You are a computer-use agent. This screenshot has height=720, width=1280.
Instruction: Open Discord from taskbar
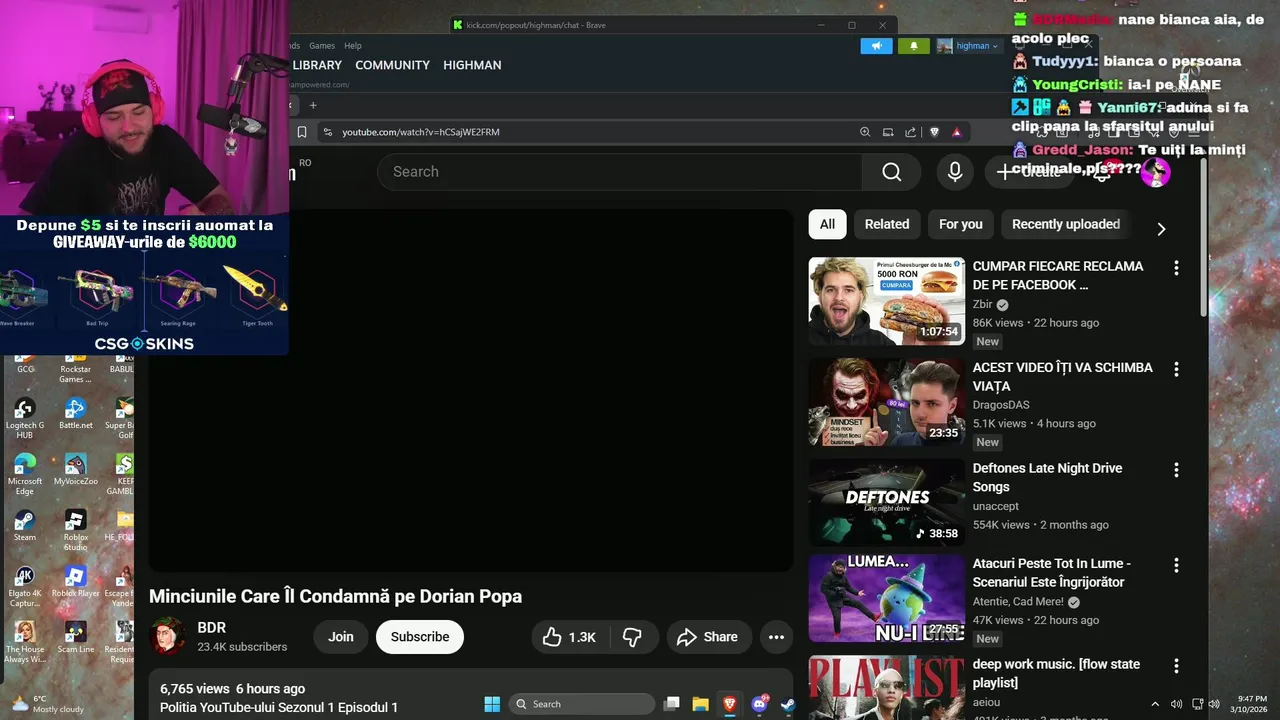(759, 704)
